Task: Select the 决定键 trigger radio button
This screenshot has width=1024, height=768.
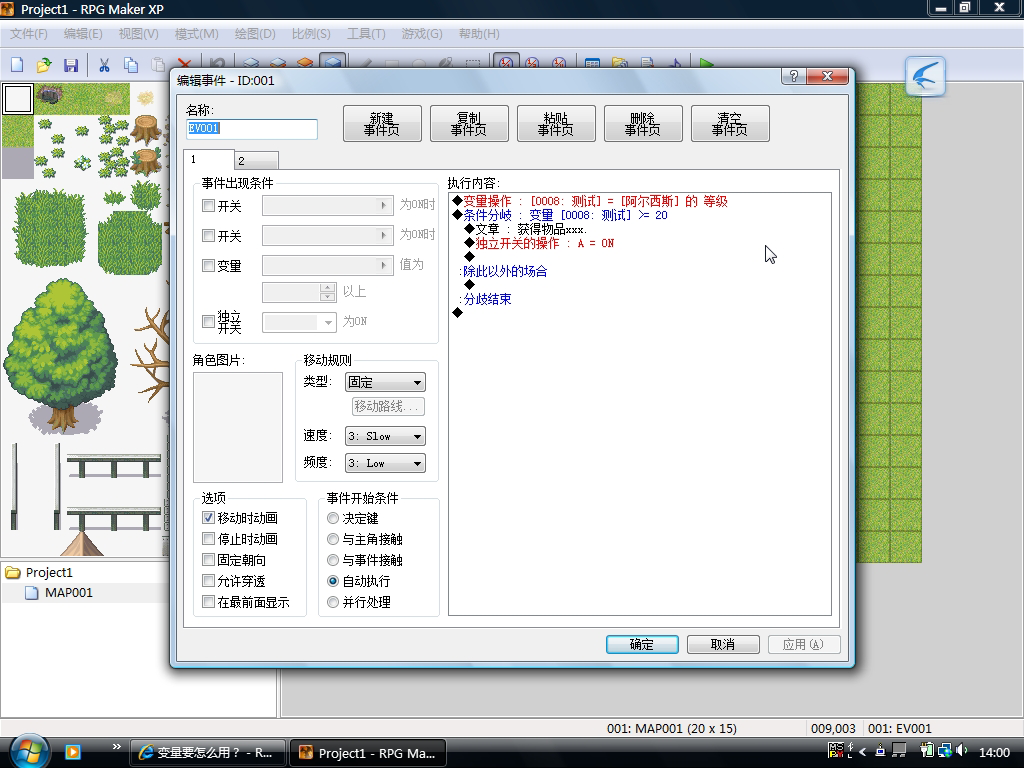Action: coord(333,518)
